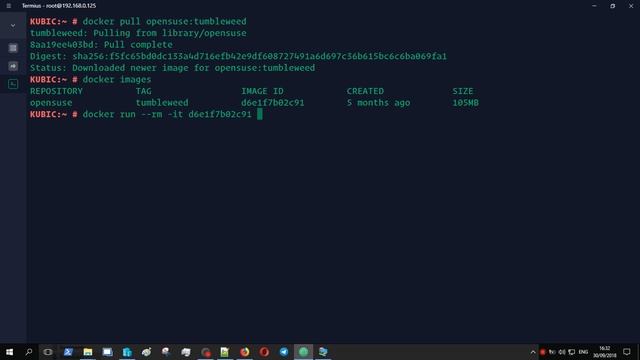This screenshot has height=360, width=640.
Task: Click the '105MB' size value
Action: [x=465, y=103]
